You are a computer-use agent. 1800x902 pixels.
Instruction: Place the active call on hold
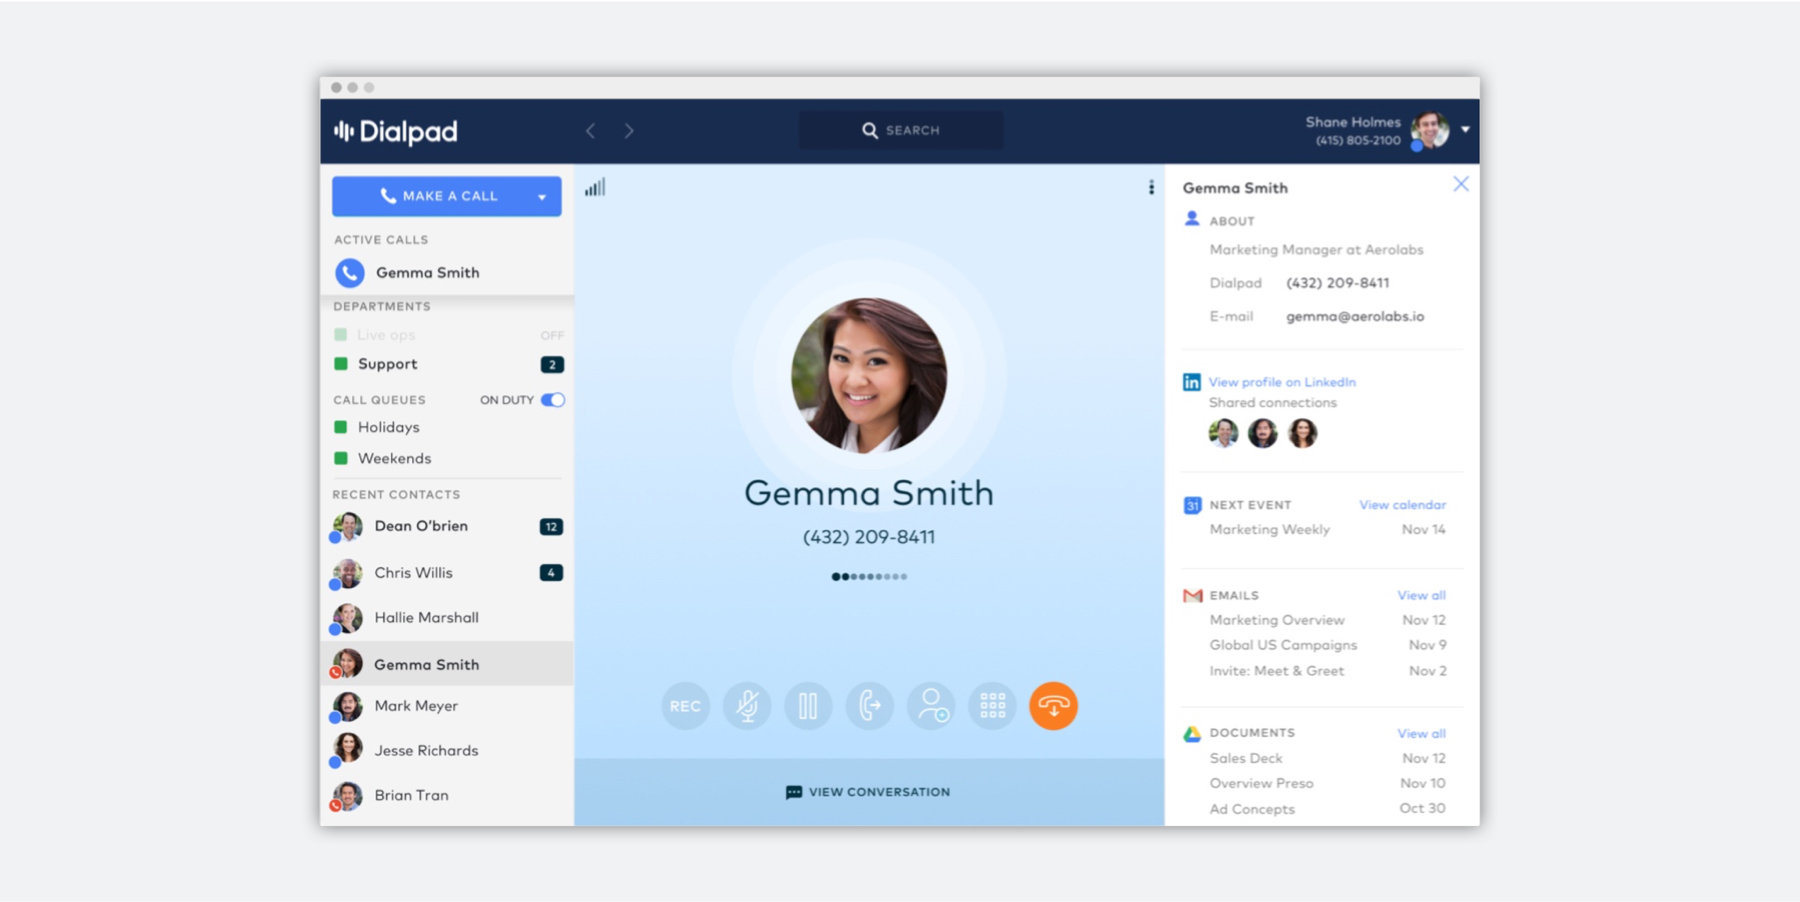pyautogui.click(x=808, y=706)
